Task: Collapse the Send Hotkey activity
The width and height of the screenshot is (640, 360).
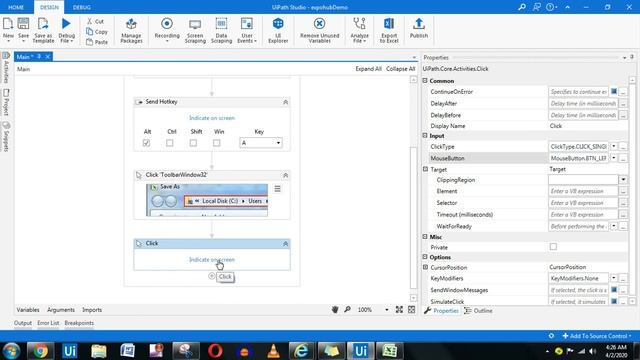Action: pos(285,102)
